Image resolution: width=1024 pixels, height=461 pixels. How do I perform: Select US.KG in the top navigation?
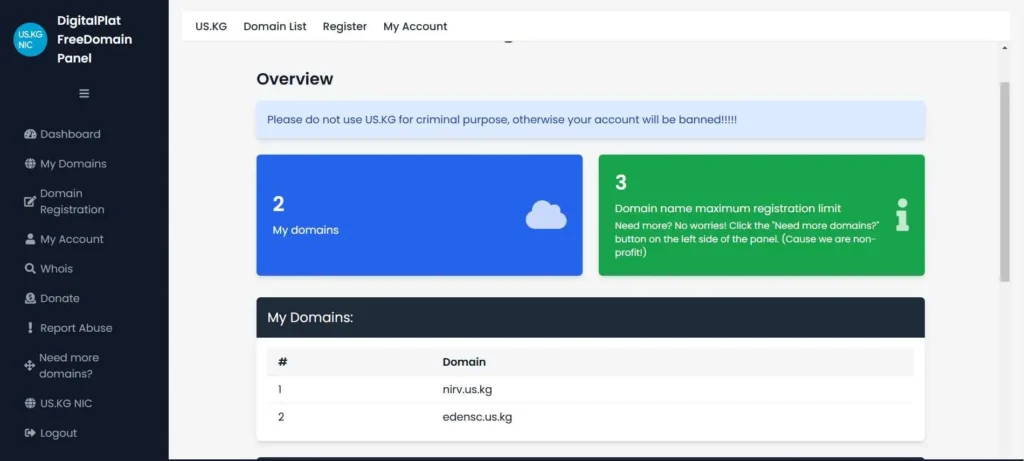click(x=211, y=26)
